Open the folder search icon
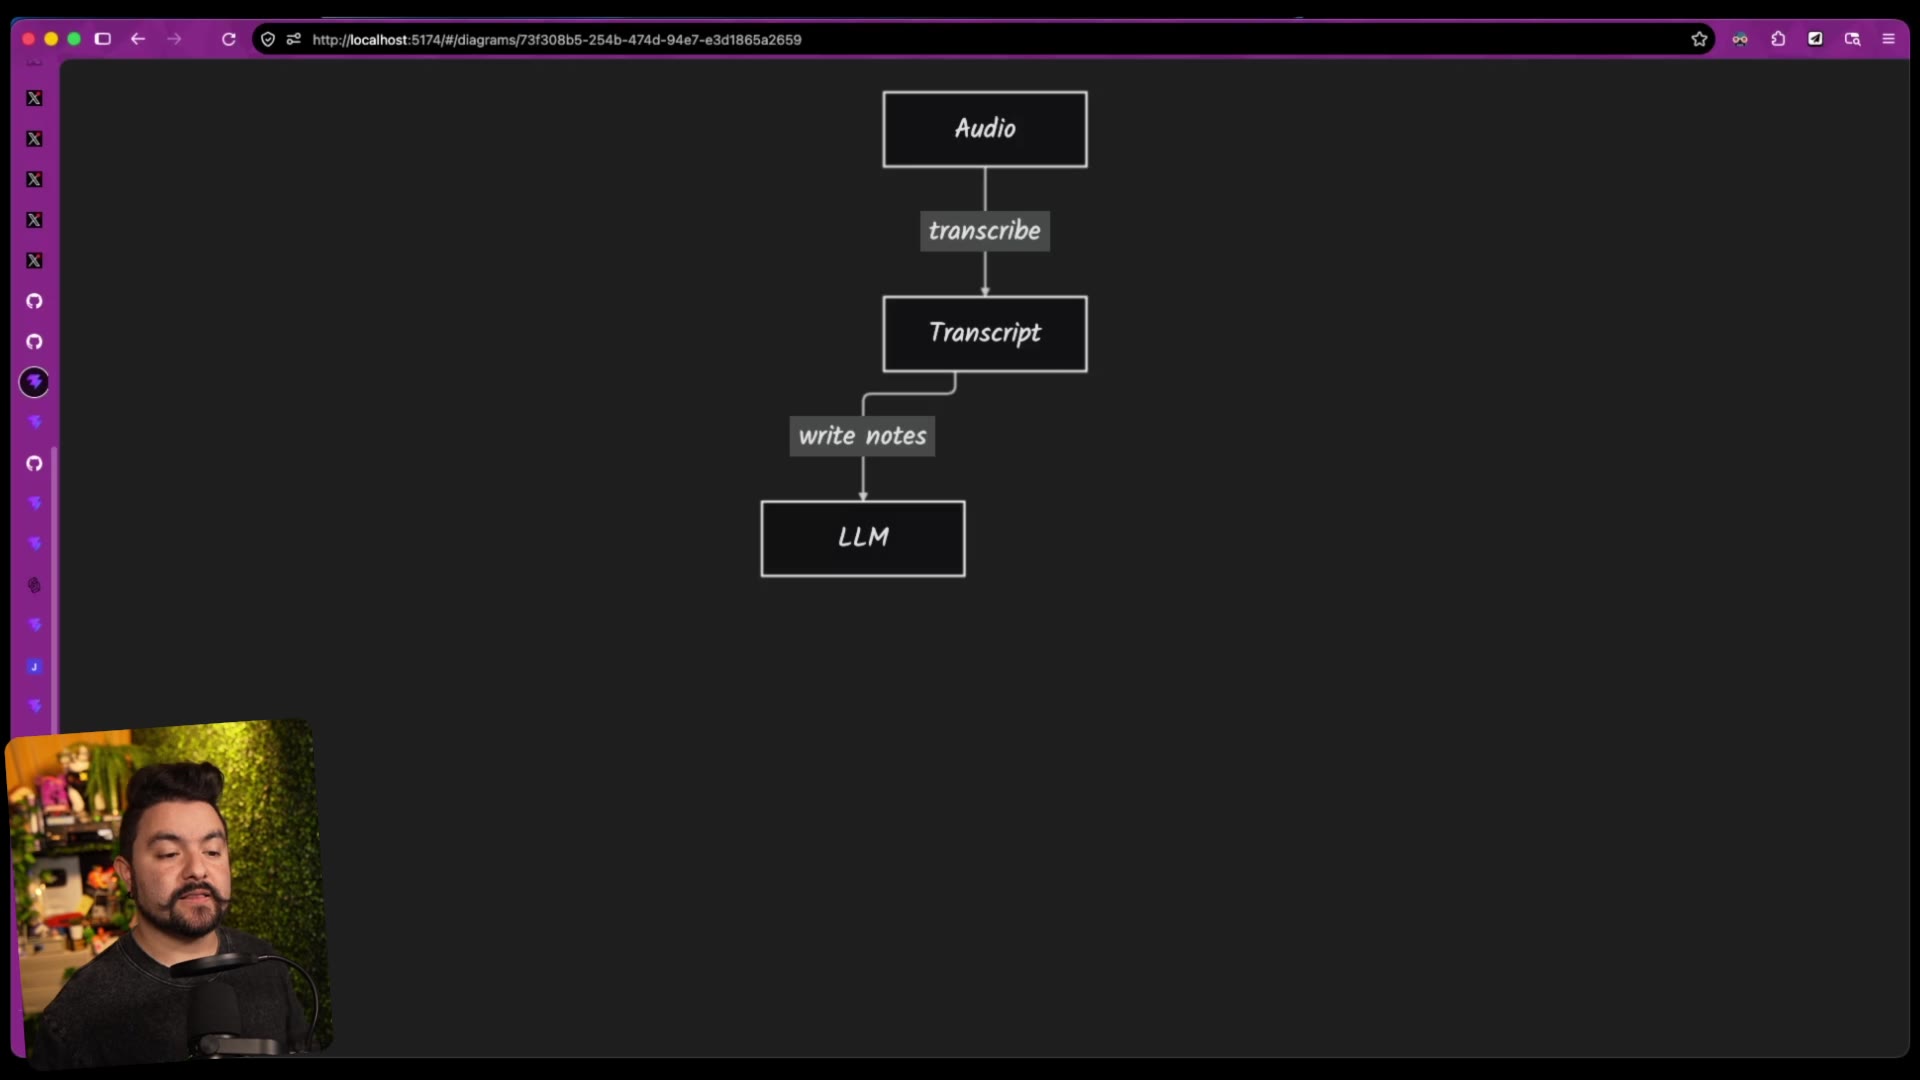The height and width of the screenshot is (1080, 1920). pyautogui.click(x=1852, y=39)
